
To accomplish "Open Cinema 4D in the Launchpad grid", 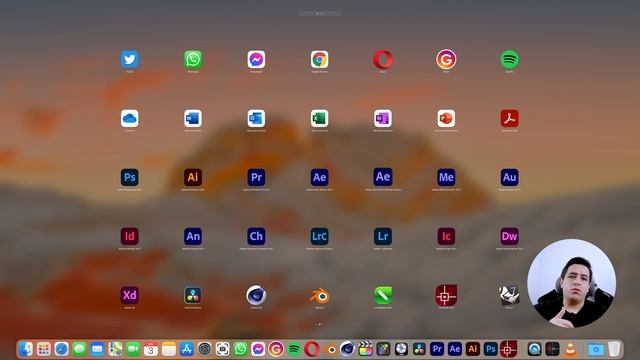I will [256, 295].
